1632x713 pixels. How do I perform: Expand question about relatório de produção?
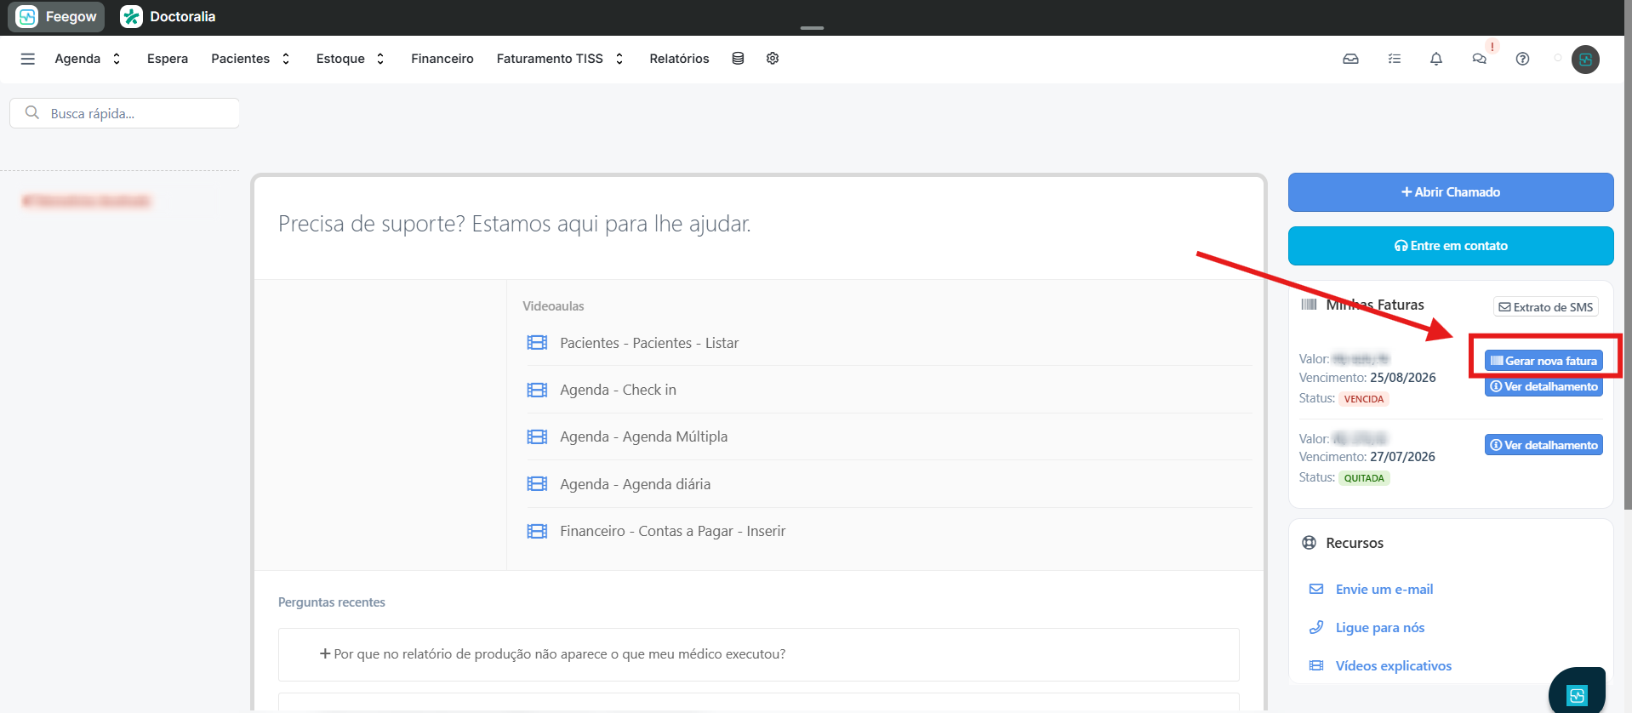(759, 654)
